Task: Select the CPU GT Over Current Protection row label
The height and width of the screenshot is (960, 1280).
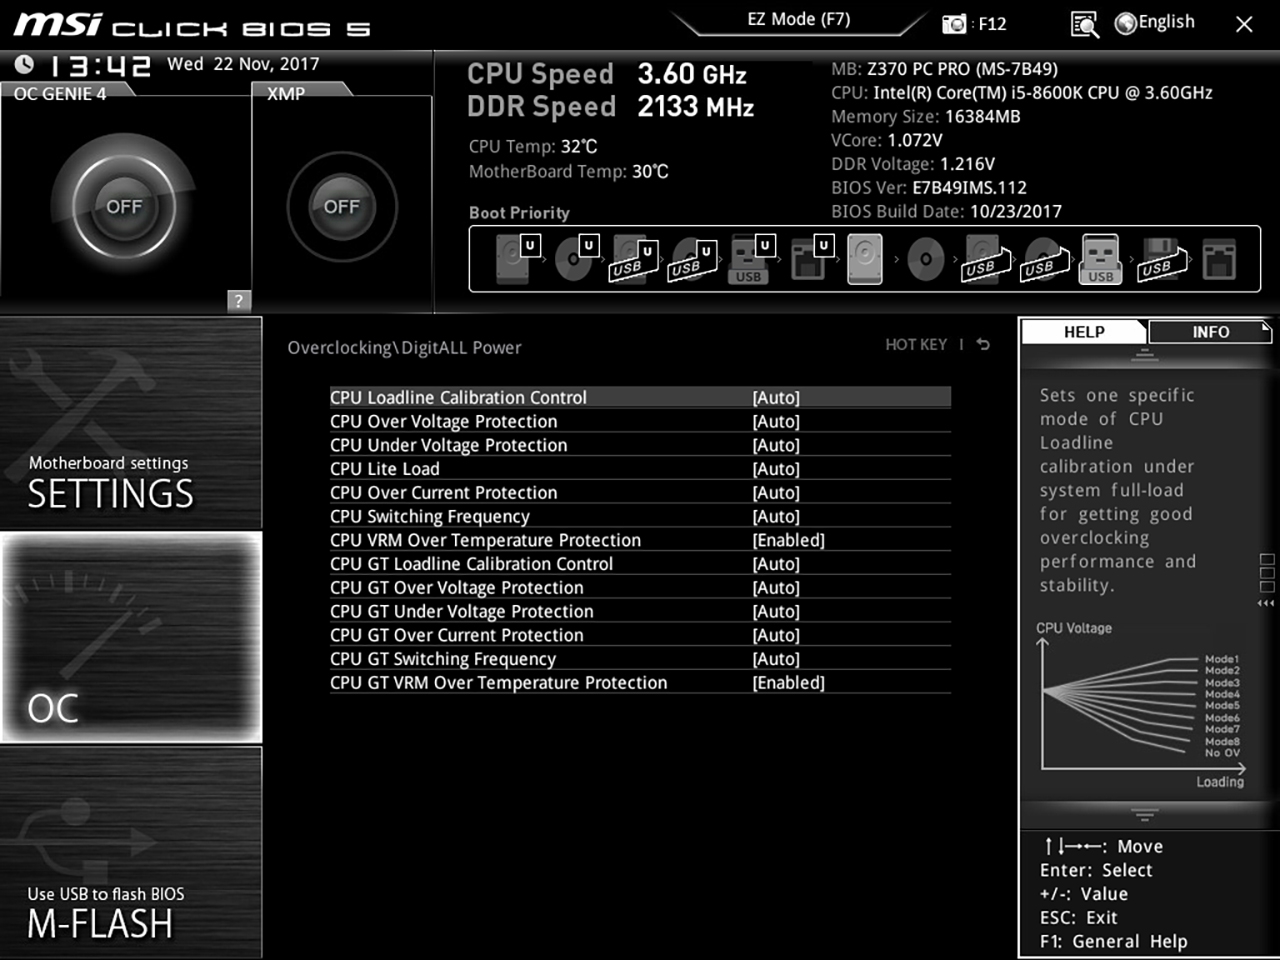Action: pos(457,635)
